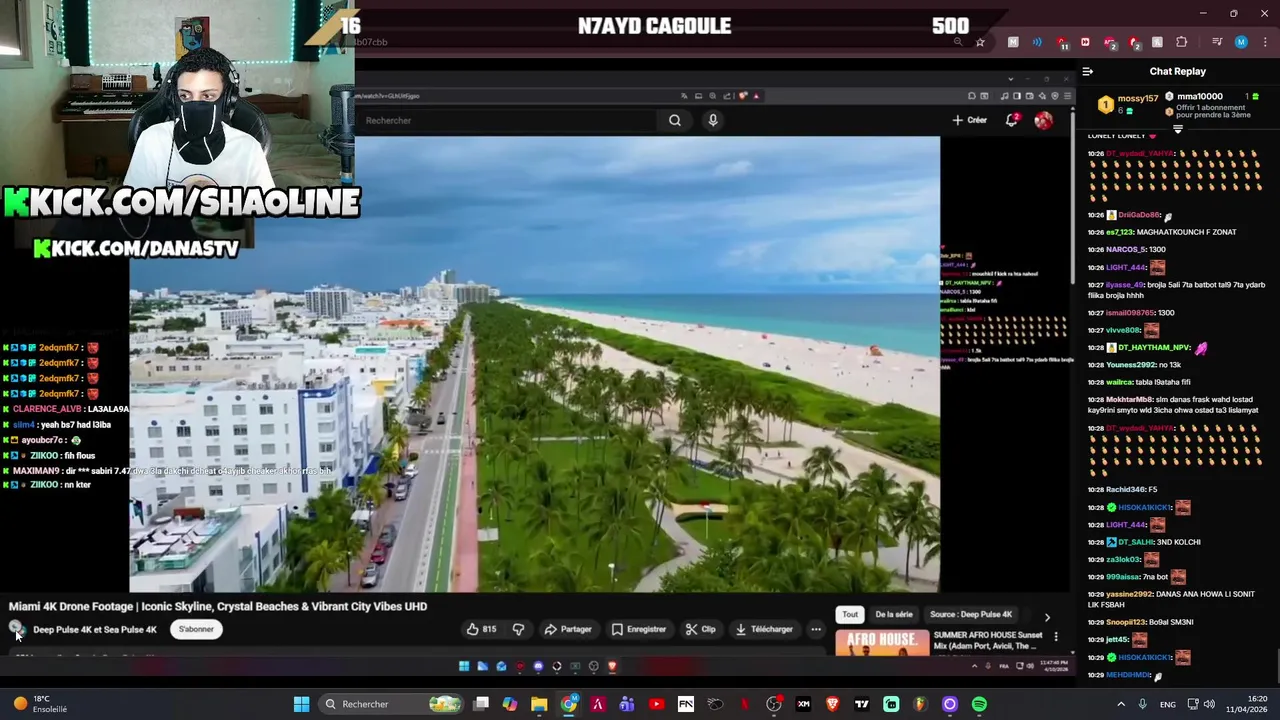
Task: Activate YouTube voice search microphone
Action: tap(713, 120)
